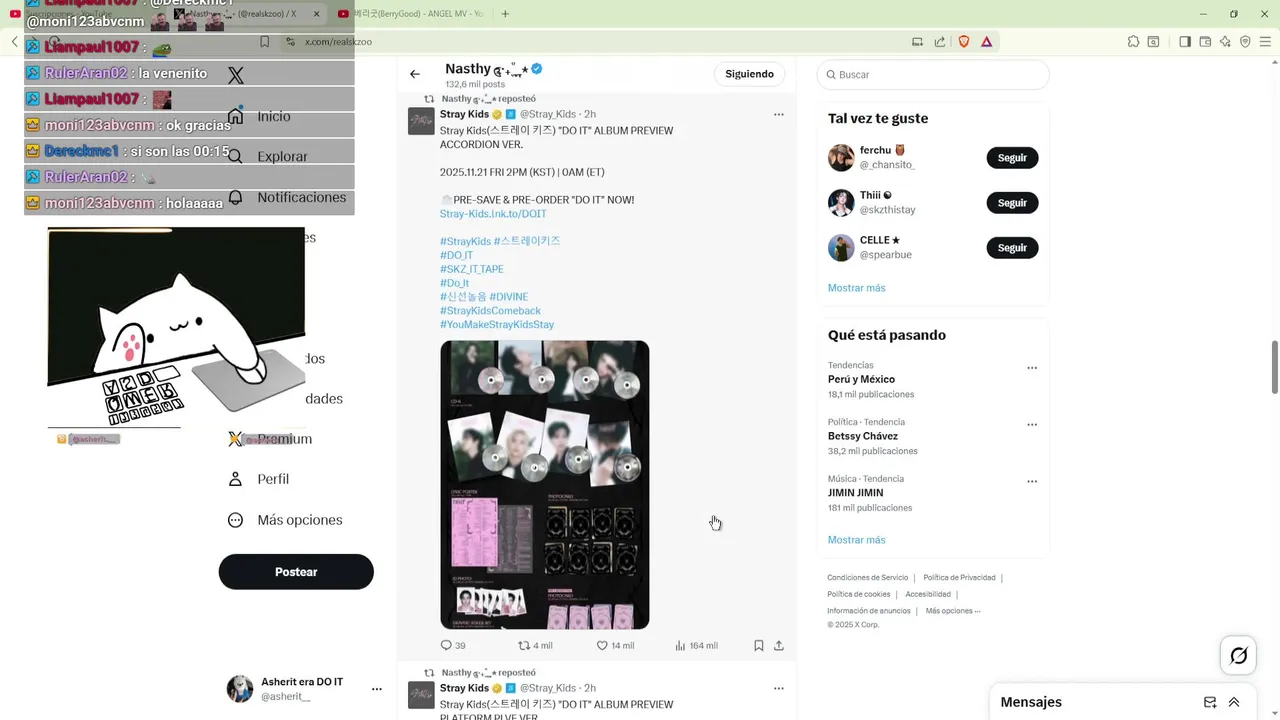
Task: Switch to BerryGood ANGEL MV YouTube tab
Action: [x=414, y=14]
